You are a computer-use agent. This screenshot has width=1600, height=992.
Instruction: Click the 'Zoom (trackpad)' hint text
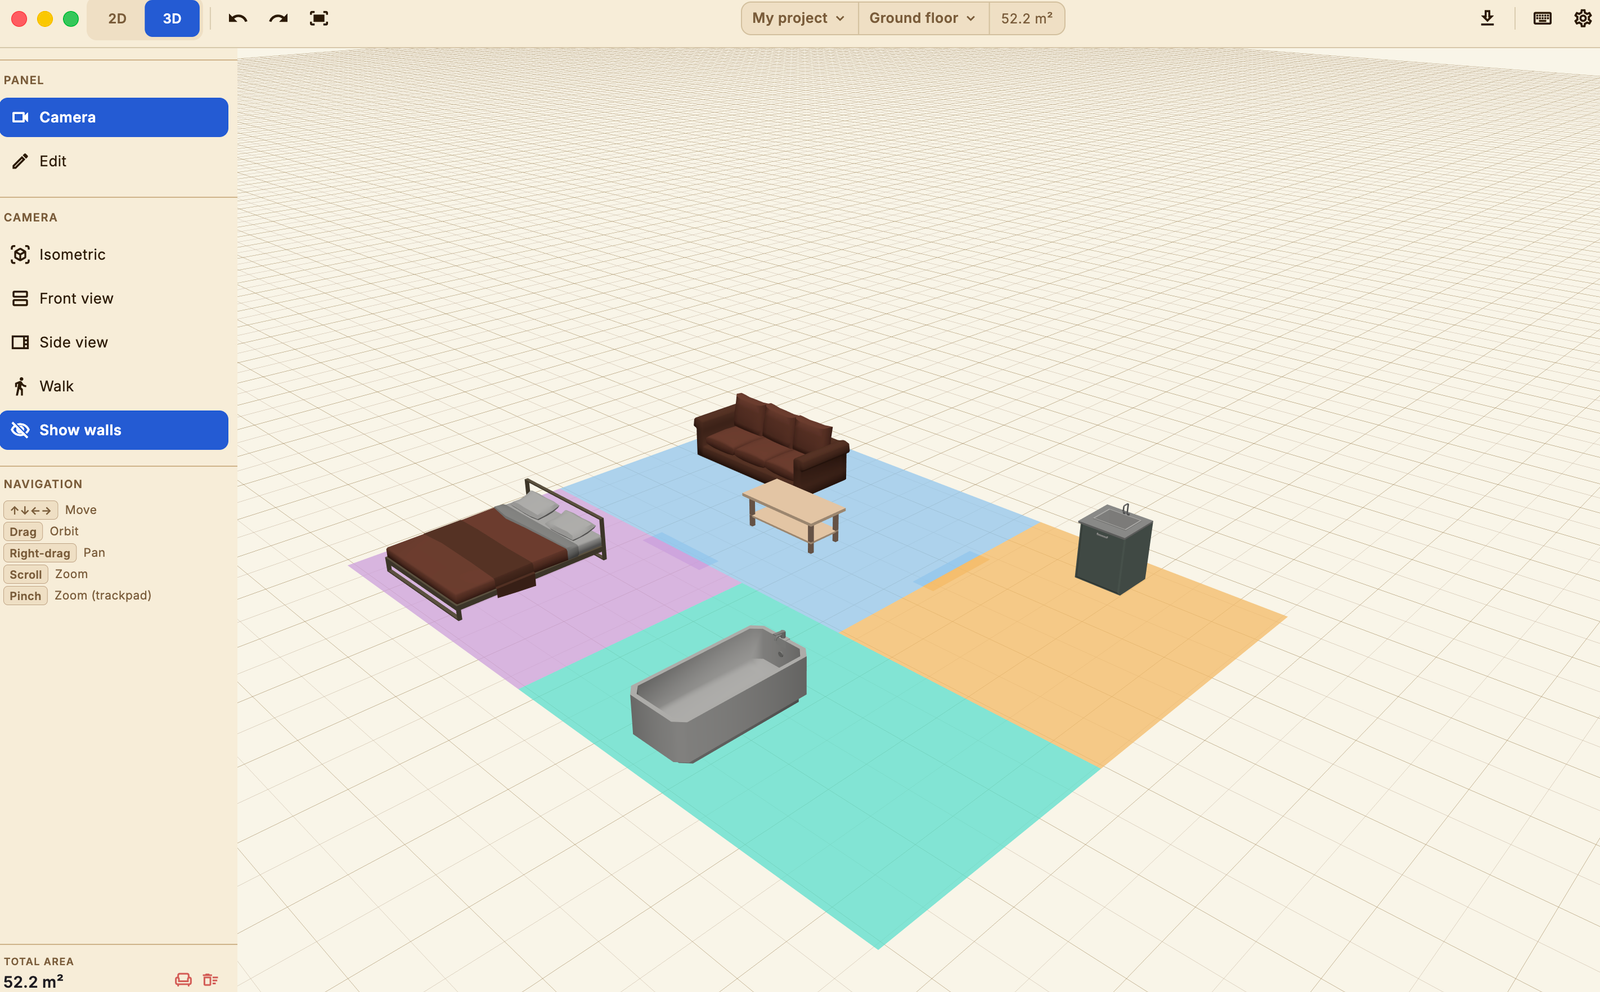tap(103, 595)
